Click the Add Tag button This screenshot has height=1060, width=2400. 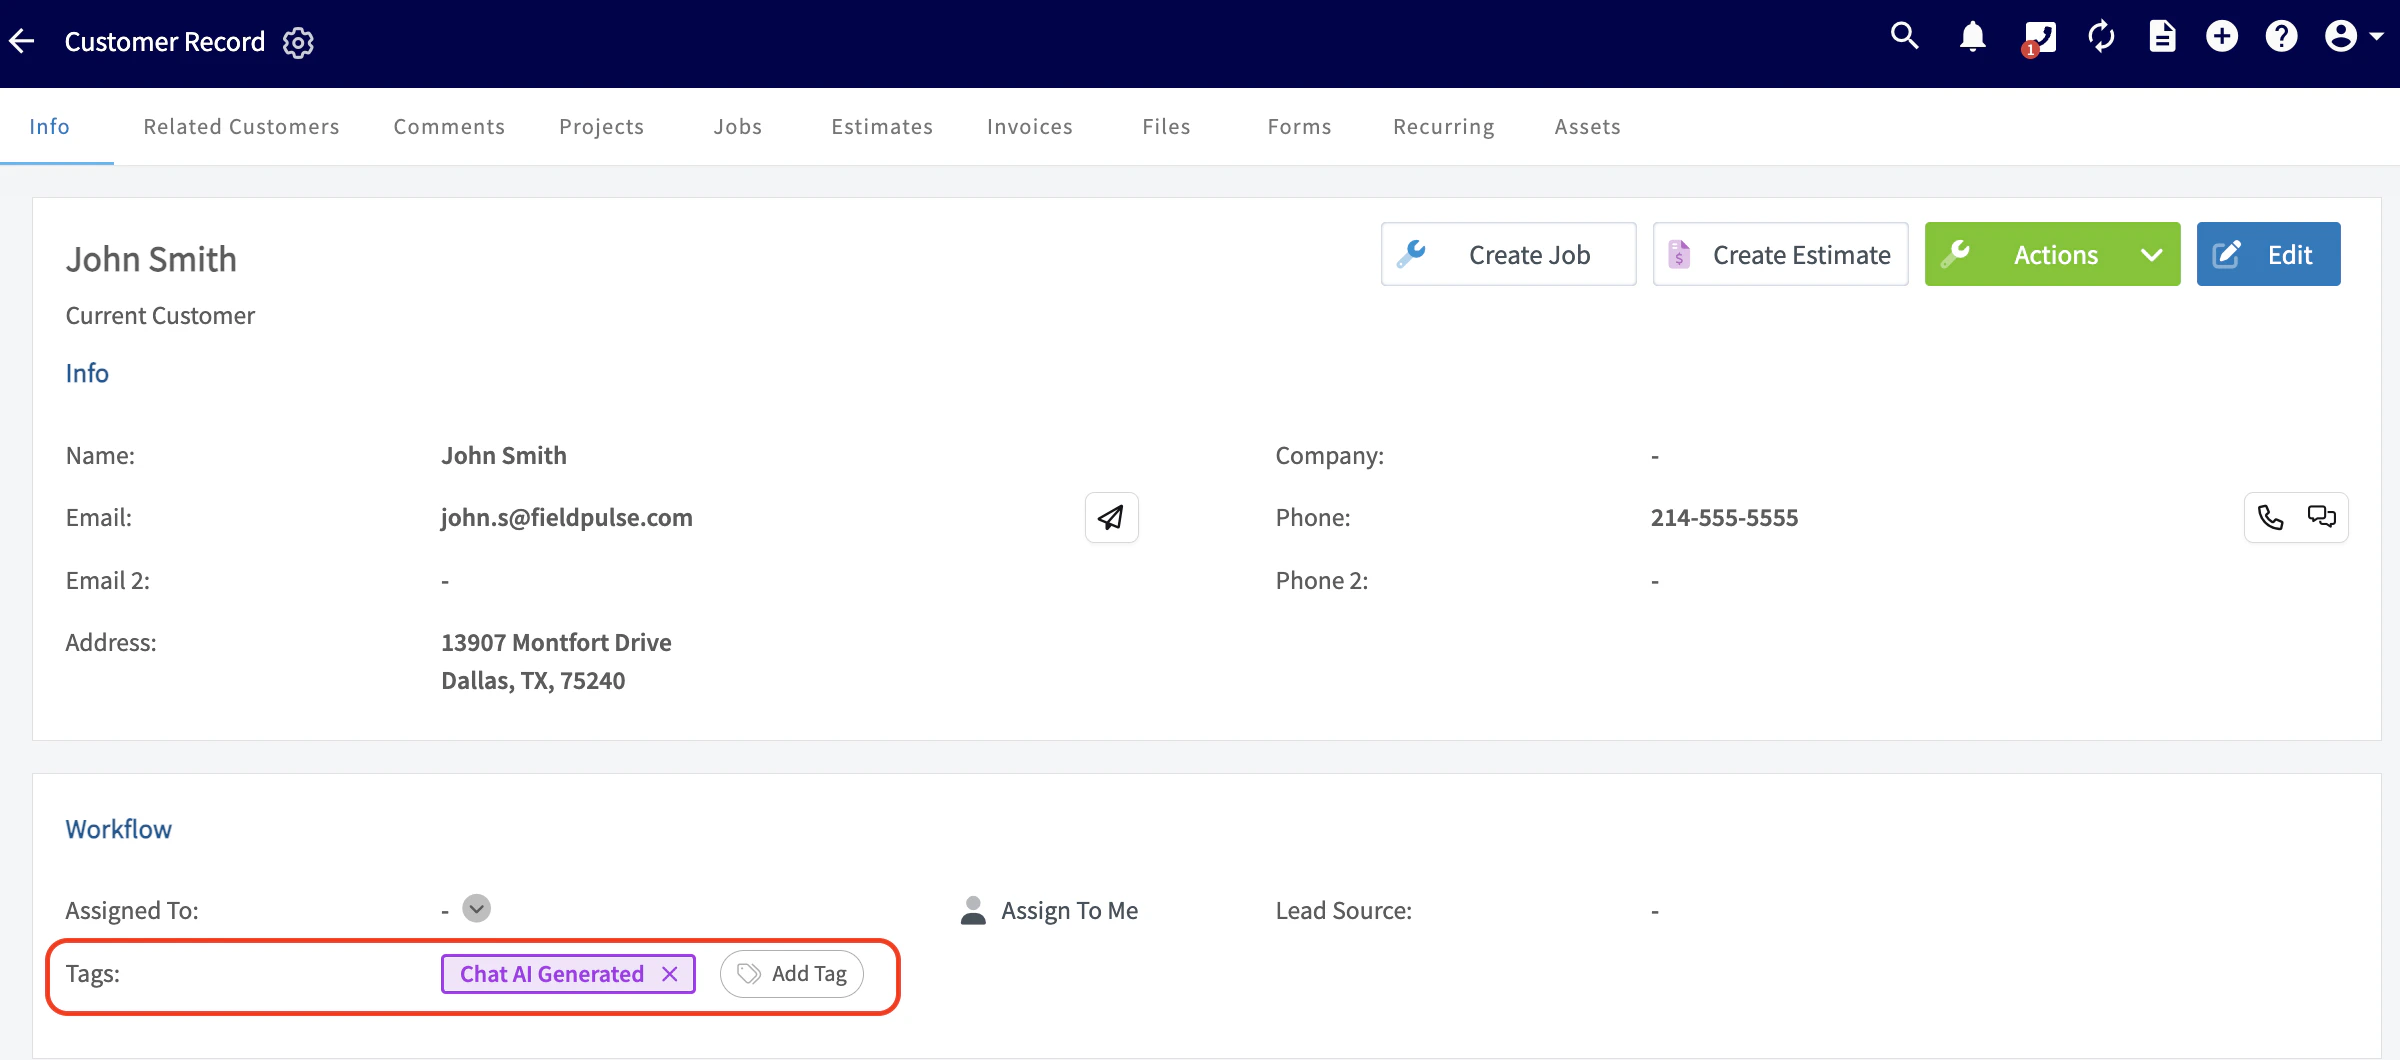(791, 974)
